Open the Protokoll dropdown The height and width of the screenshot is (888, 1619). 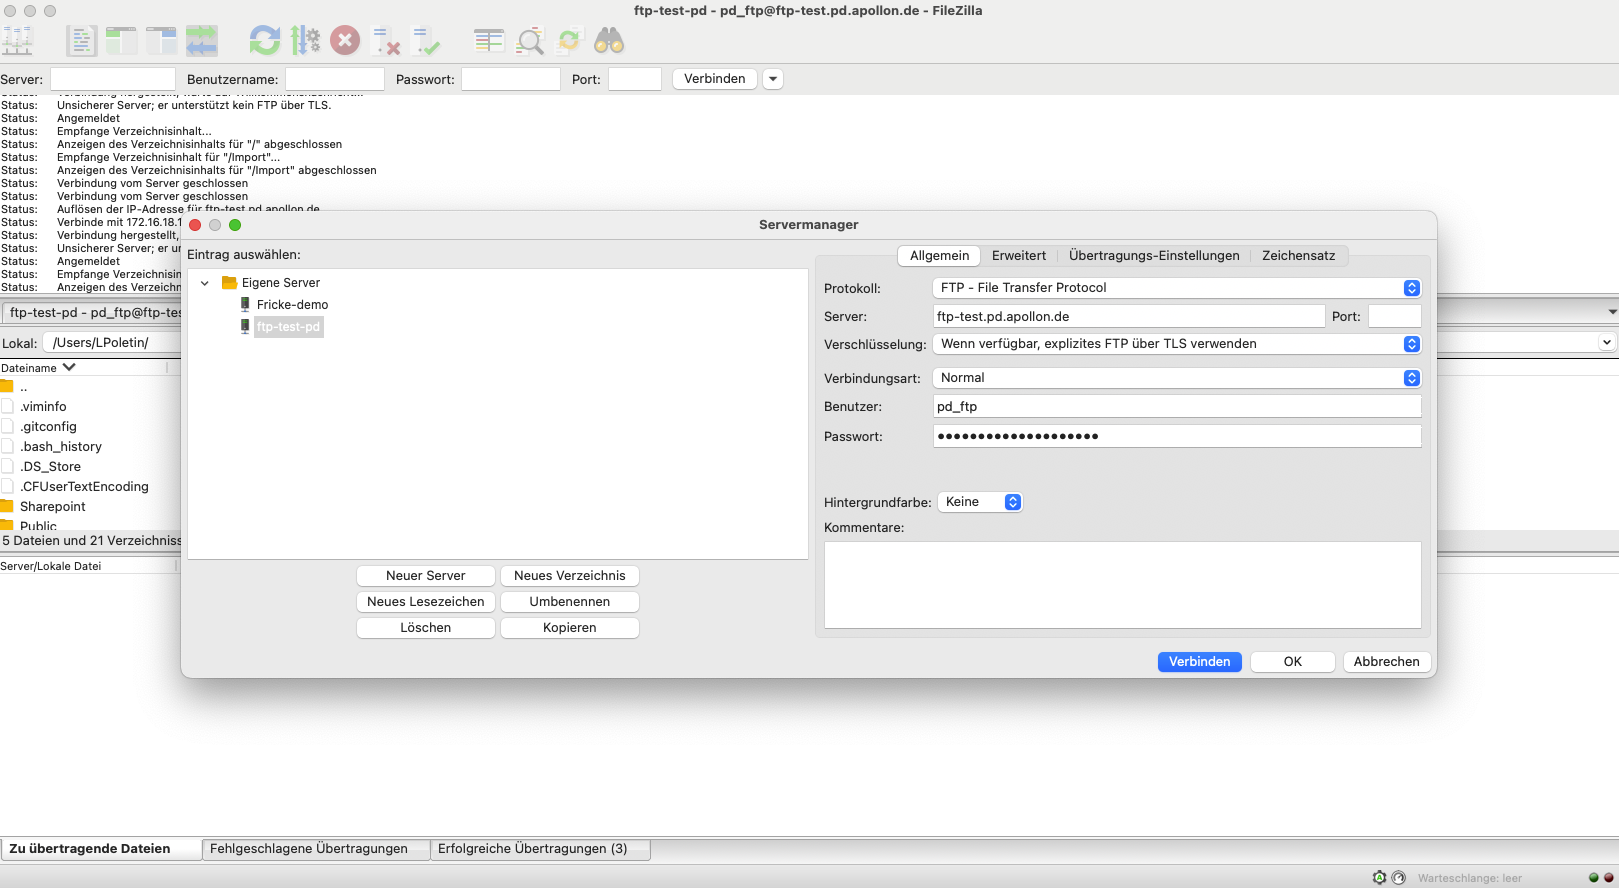pyautogui.click(x=1177, y=288)
